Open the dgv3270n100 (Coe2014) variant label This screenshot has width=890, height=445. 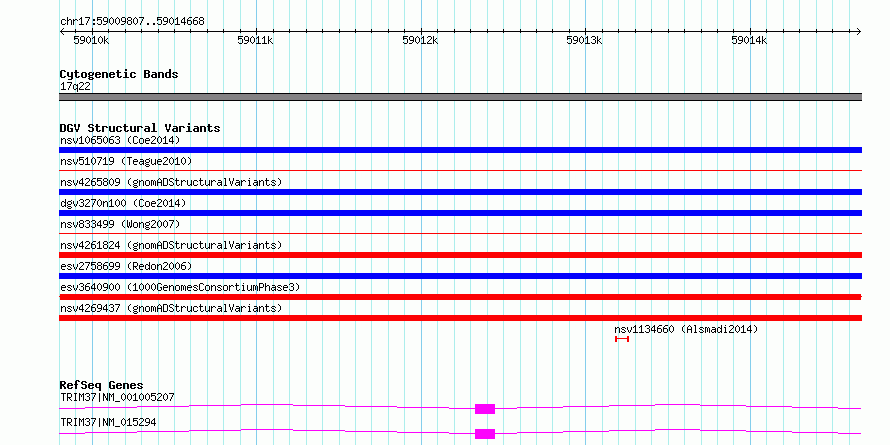click(x=123, y=203)
